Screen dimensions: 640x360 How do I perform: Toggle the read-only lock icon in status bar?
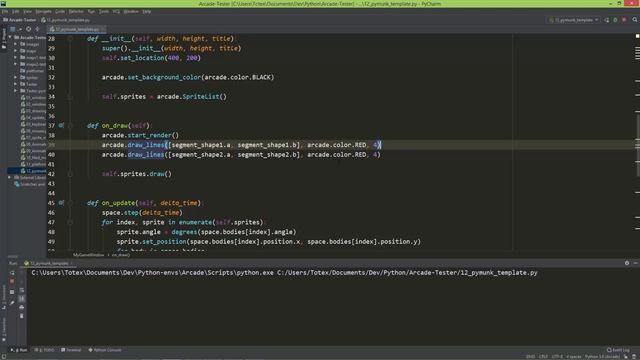(626, 357)
